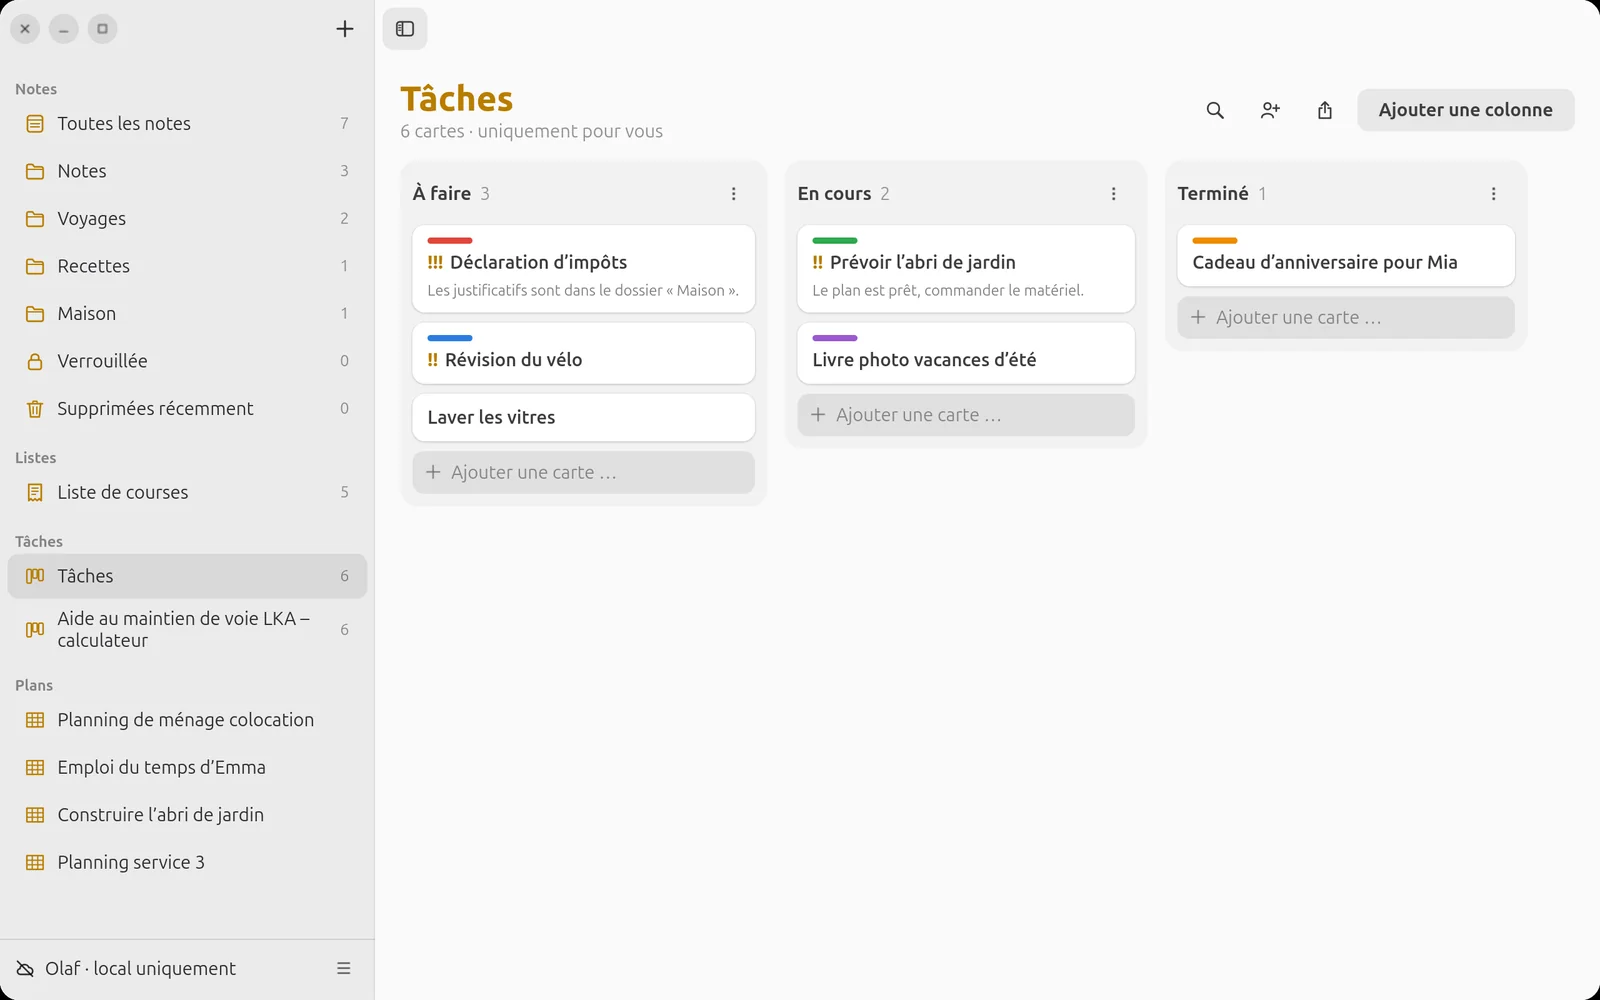The height and width of the screenshot is (1000, 1600).
Task: Add a card in the Terminé column
Action: (1346, 317)
